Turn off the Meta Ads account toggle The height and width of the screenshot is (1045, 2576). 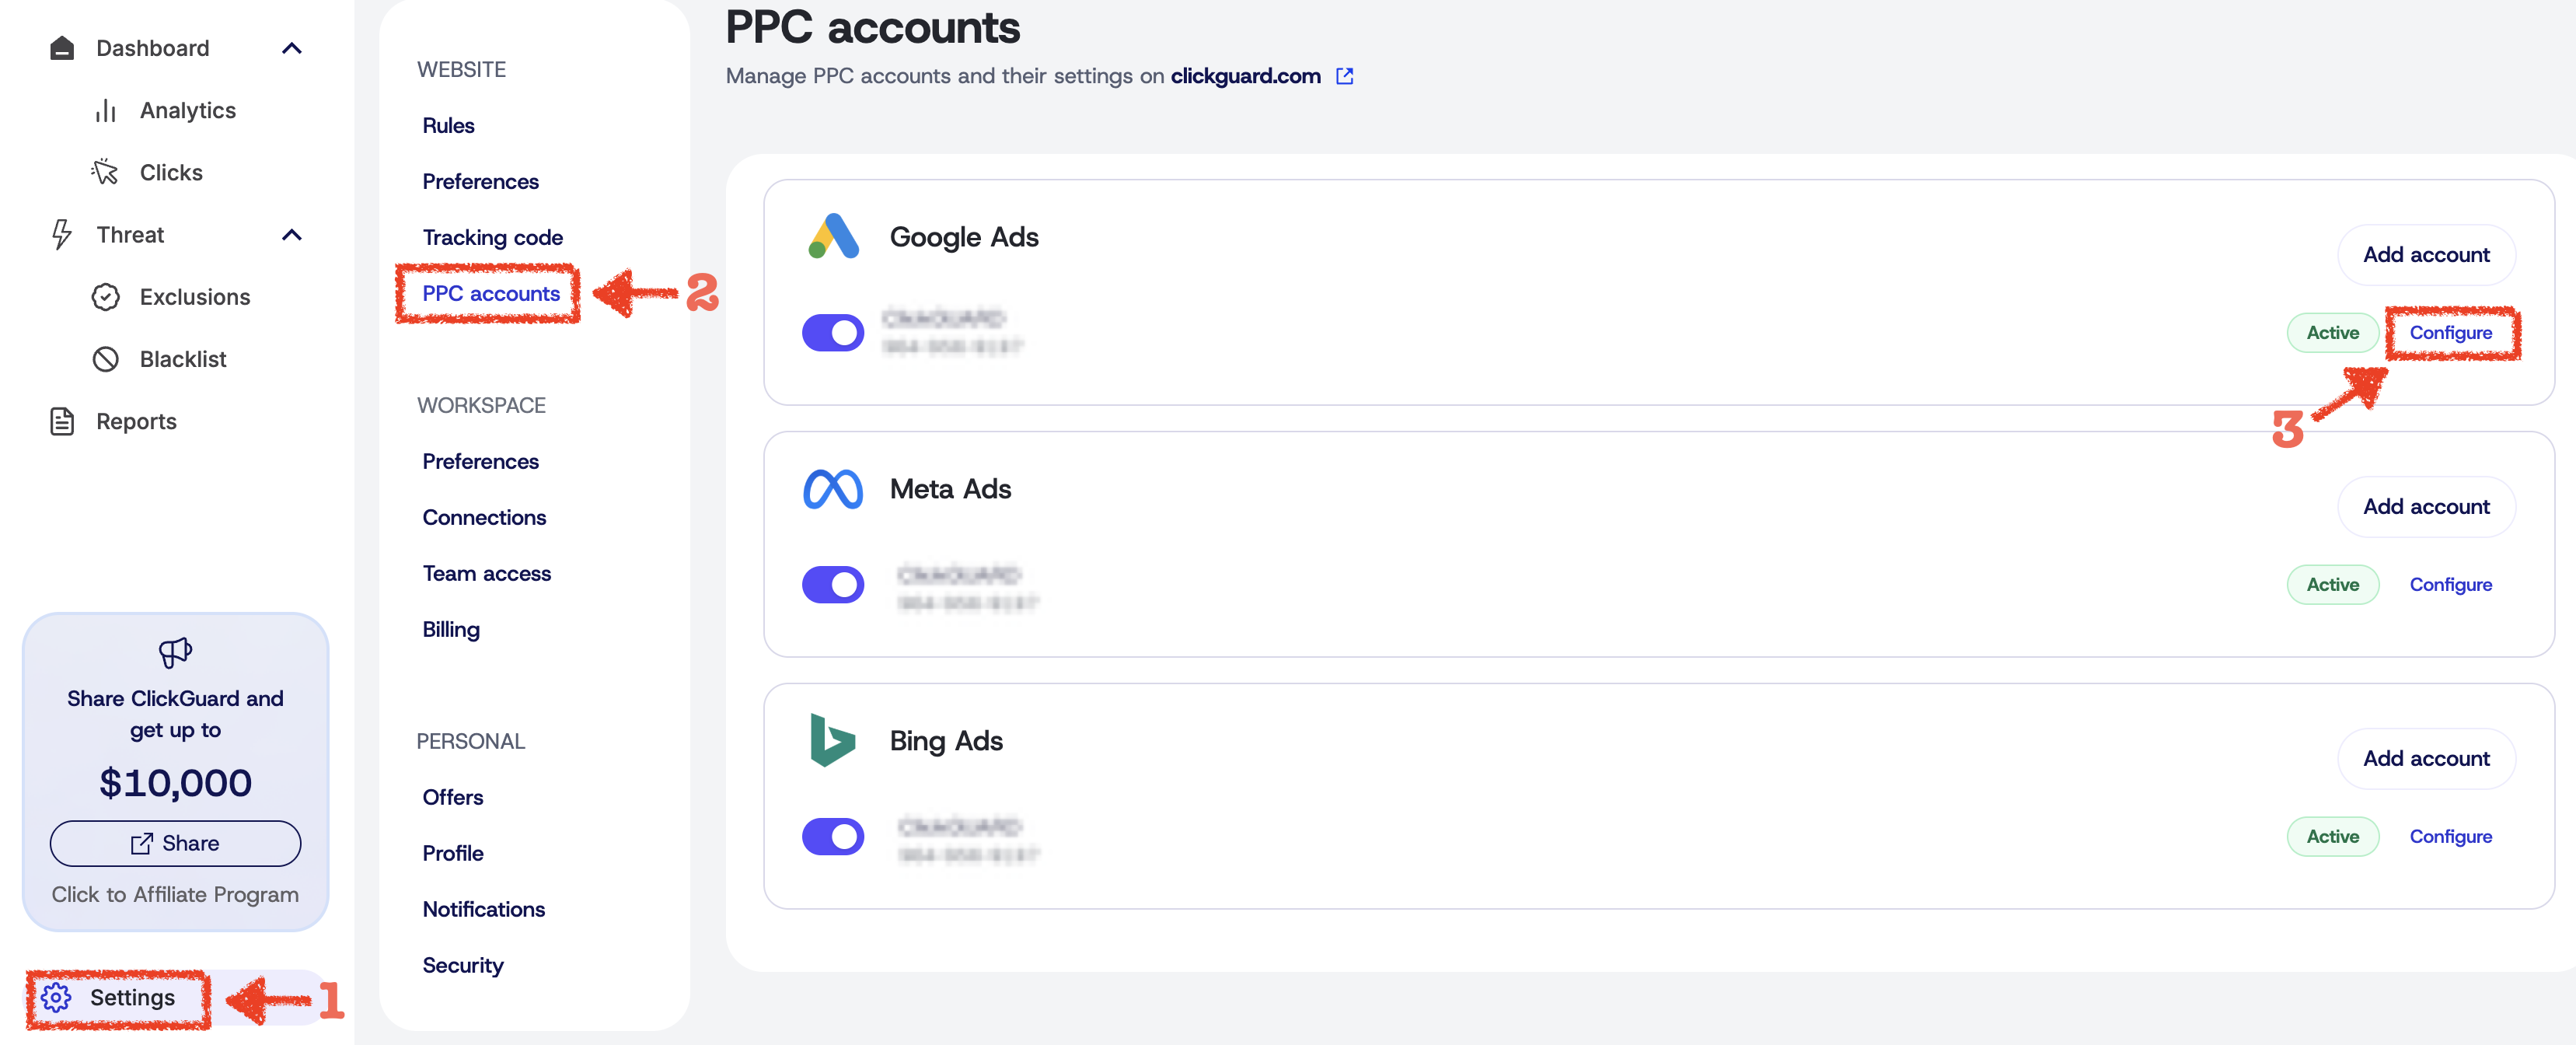click(x=832, y=585)
